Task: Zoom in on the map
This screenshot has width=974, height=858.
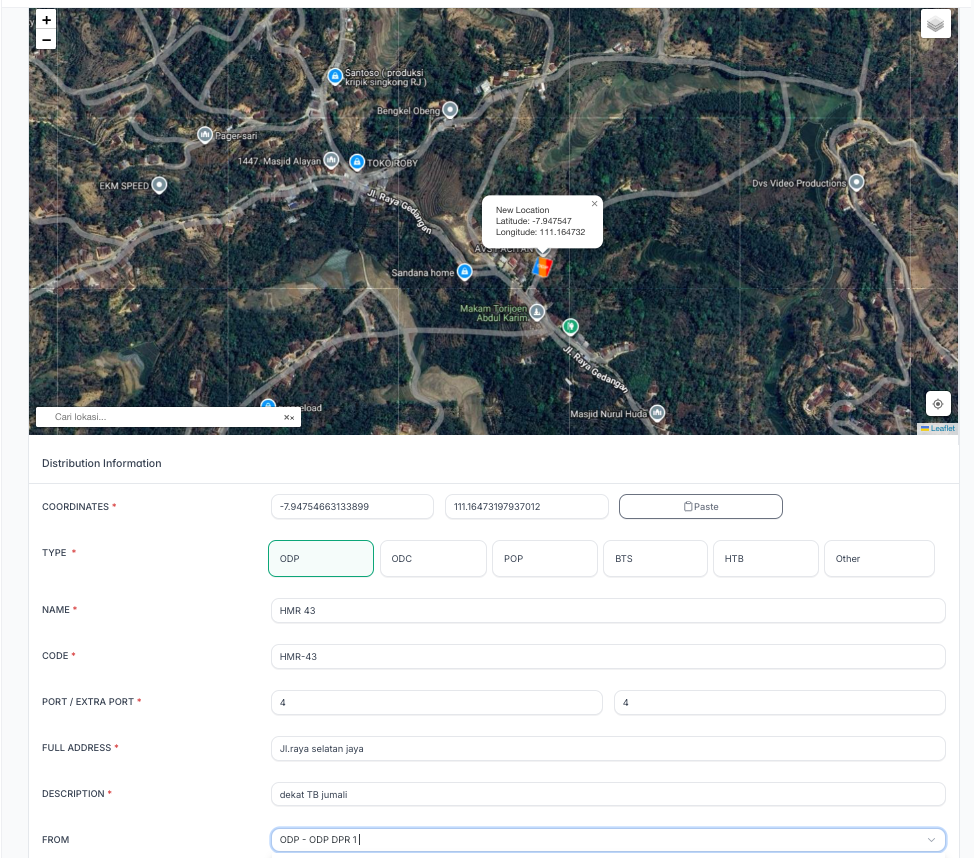Action: coord(46,20)
